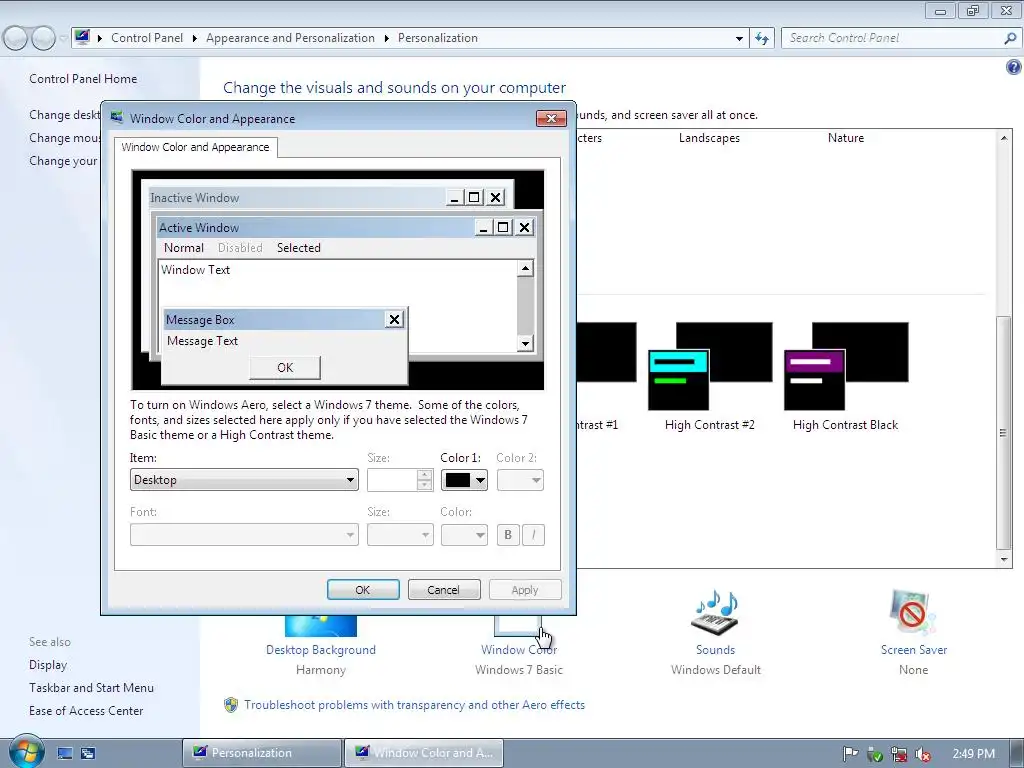Click the muted volume tray icon
The width and height of the screenshot is (1024, 768).
[x=923, y=754]
